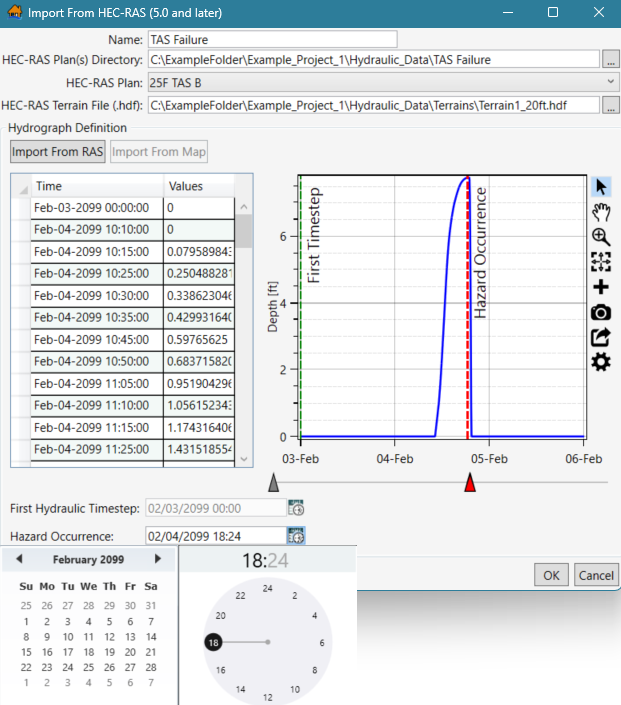Click the table select-all corner cell
This screenshot has height=705, width=621.
[21, 186]
